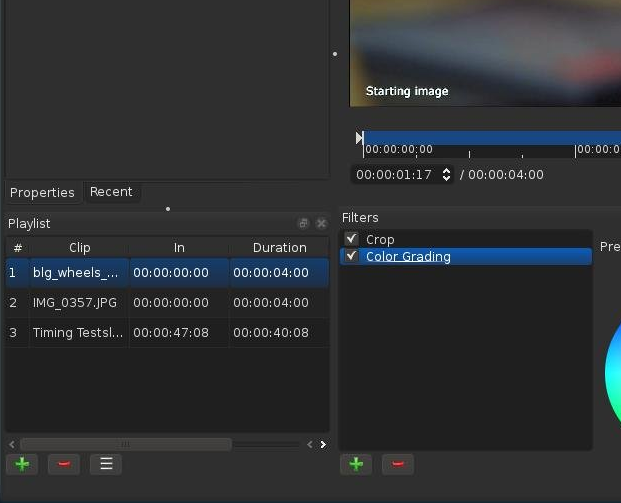Click the color grading wheel
The image size is (621, 503).
coord(613,372)
